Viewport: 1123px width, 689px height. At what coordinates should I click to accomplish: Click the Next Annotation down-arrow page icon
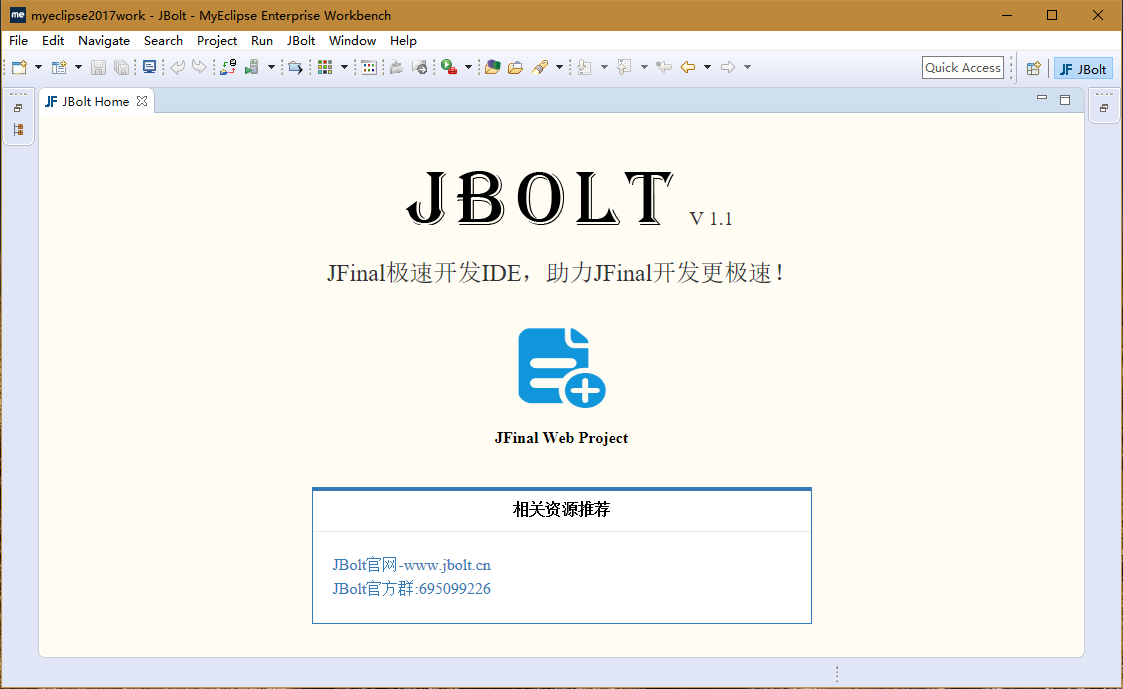[x=584, y=67]
